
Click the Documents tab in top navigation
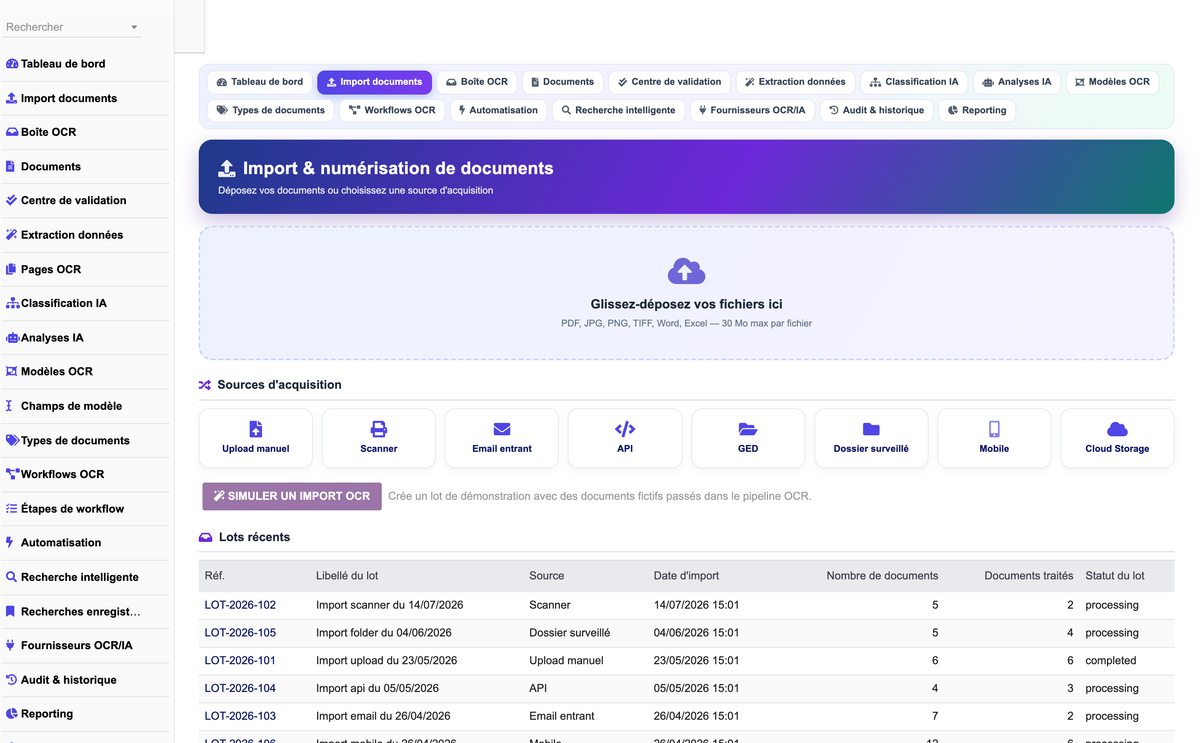pyautogui.click(x=562, y=82)
